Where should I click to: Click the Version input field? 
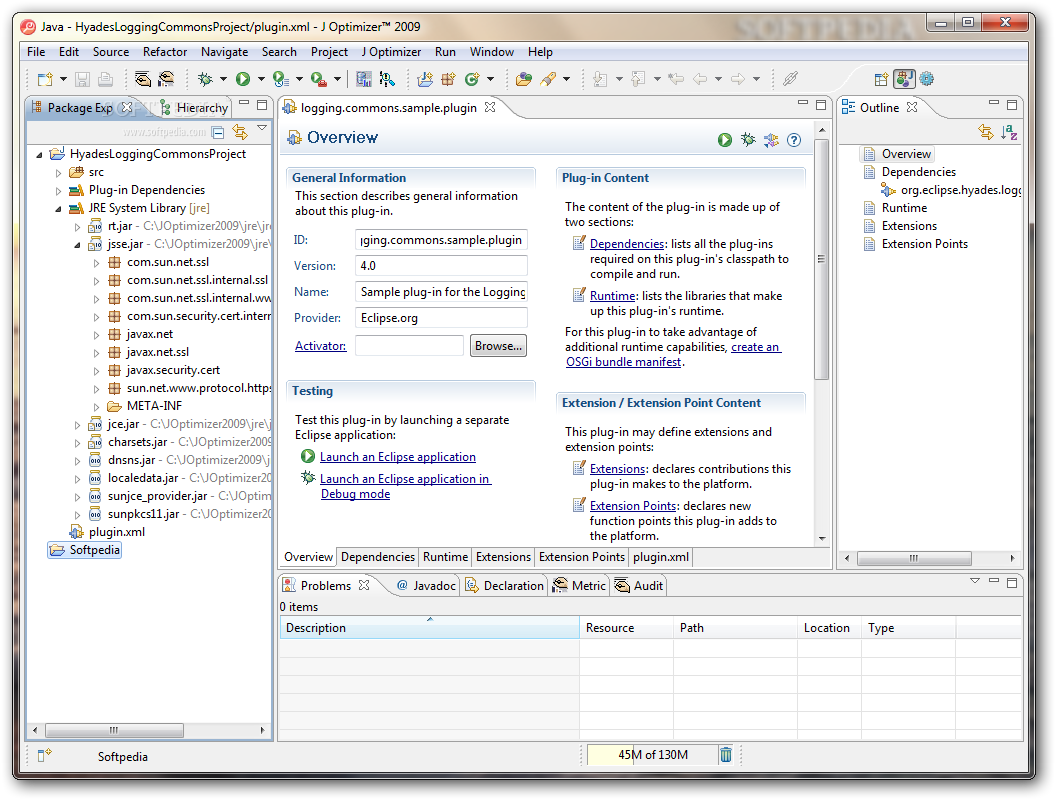441,266
